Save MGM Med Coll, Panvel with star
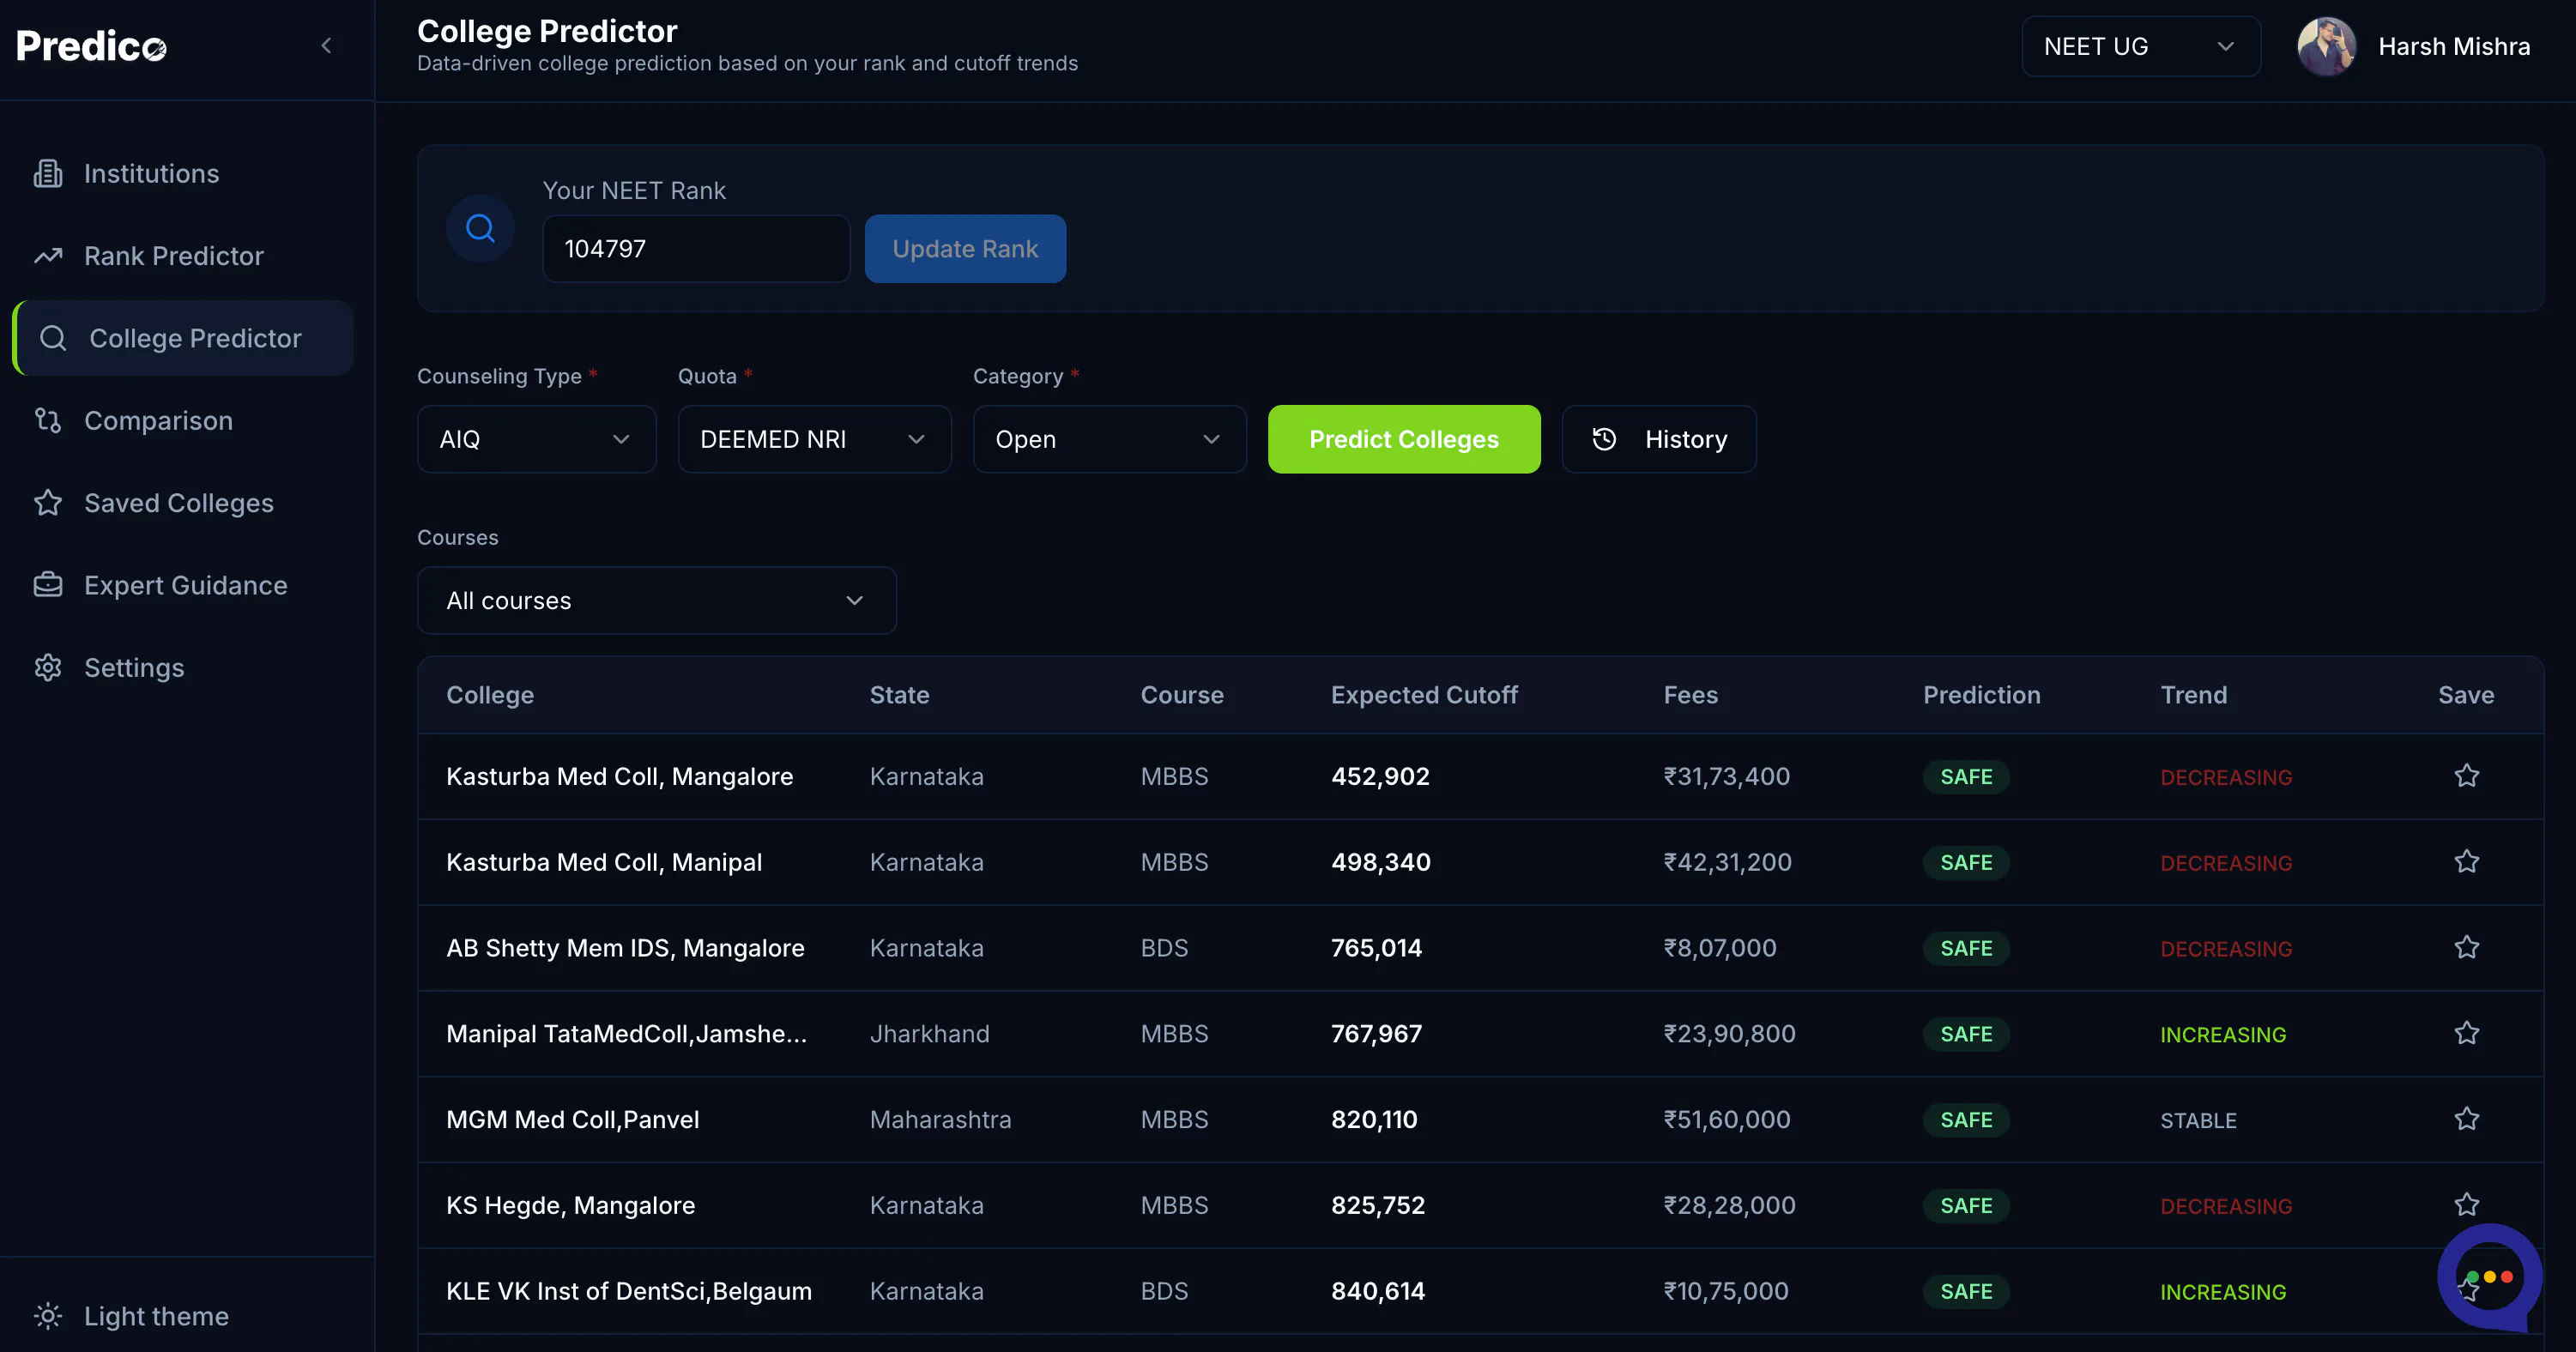This screenshot has width=2576, height=1352. 2467,1119
